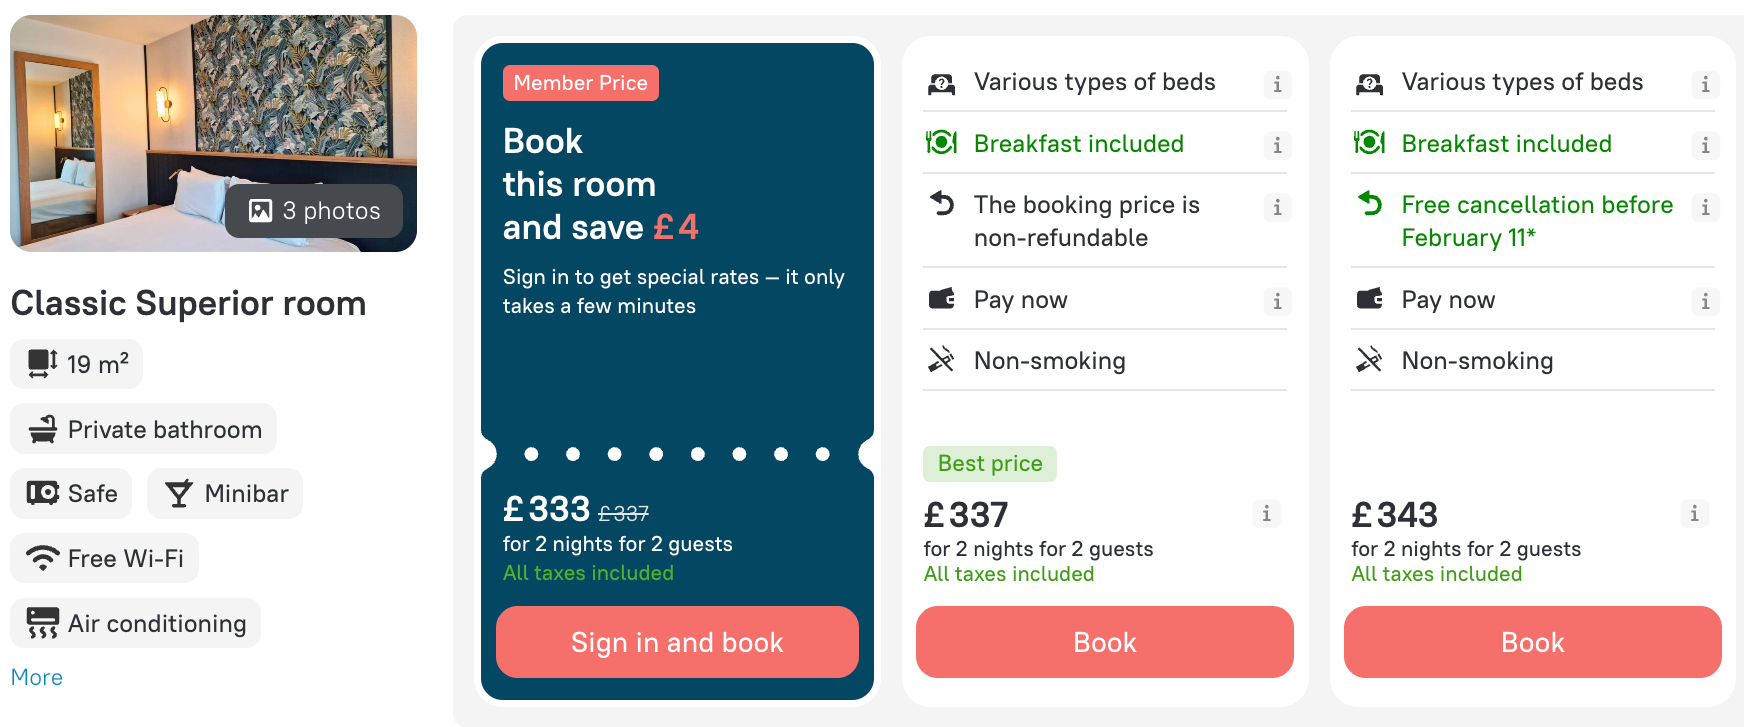Click the Private bathroom bathtub icon
Viewport: 1744px width, 727px height.
43,429
